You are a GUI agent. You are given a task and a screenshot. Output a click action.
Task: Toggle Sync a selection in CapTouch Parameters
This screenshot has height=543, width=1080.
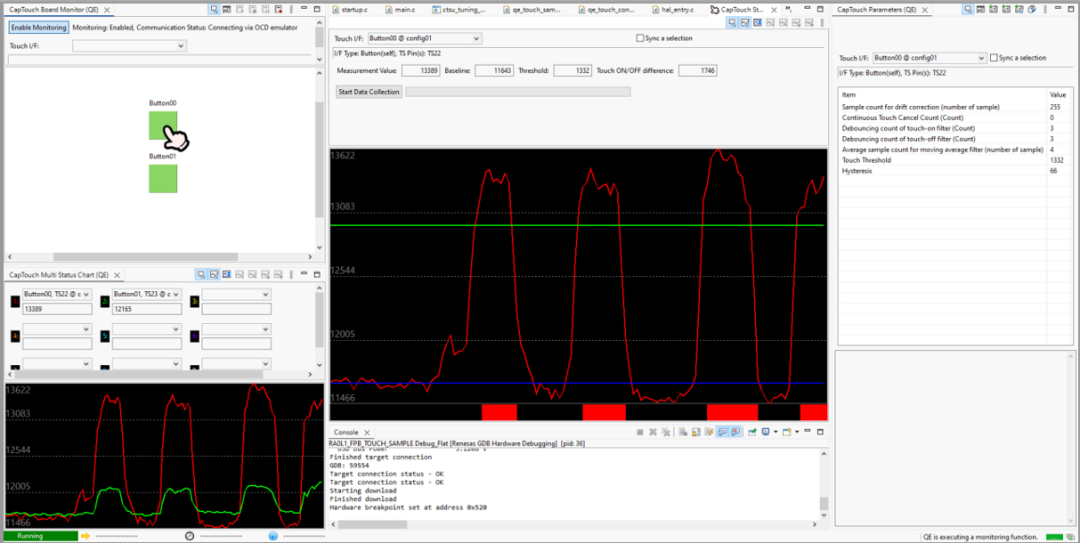coord(993,58)
